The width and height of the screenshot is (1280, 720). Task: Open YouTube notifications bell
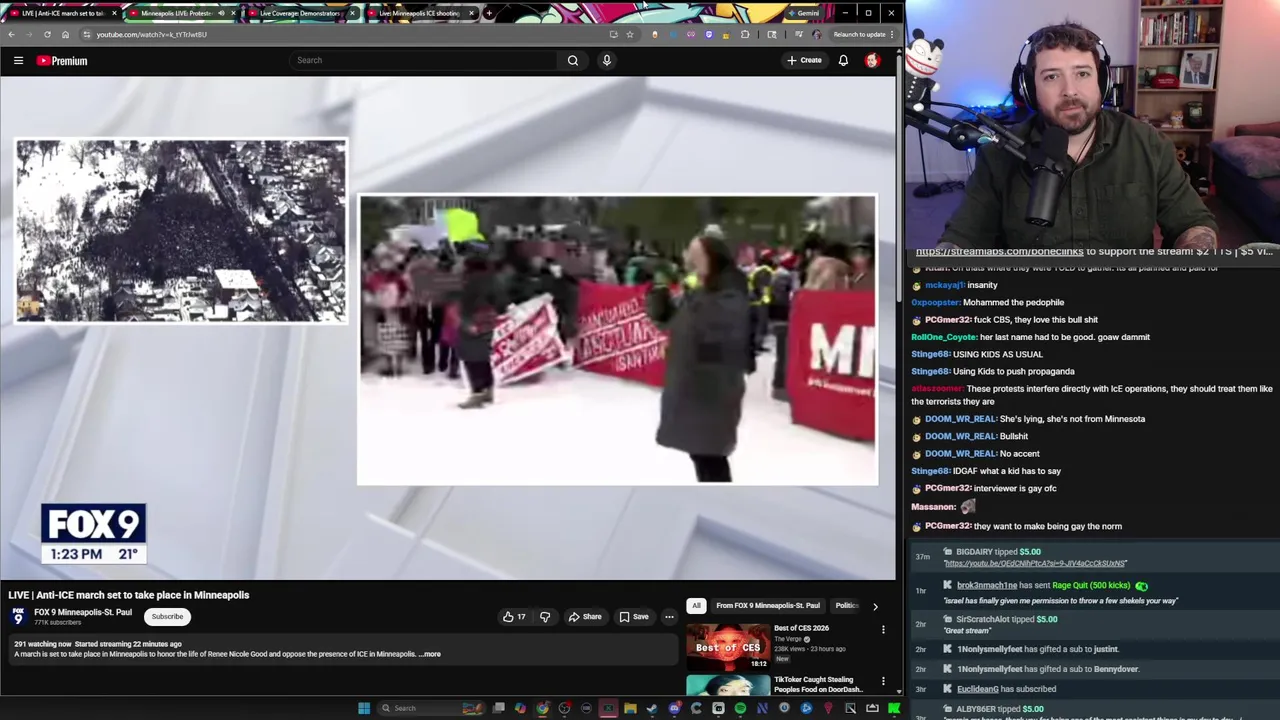point(843,61)
